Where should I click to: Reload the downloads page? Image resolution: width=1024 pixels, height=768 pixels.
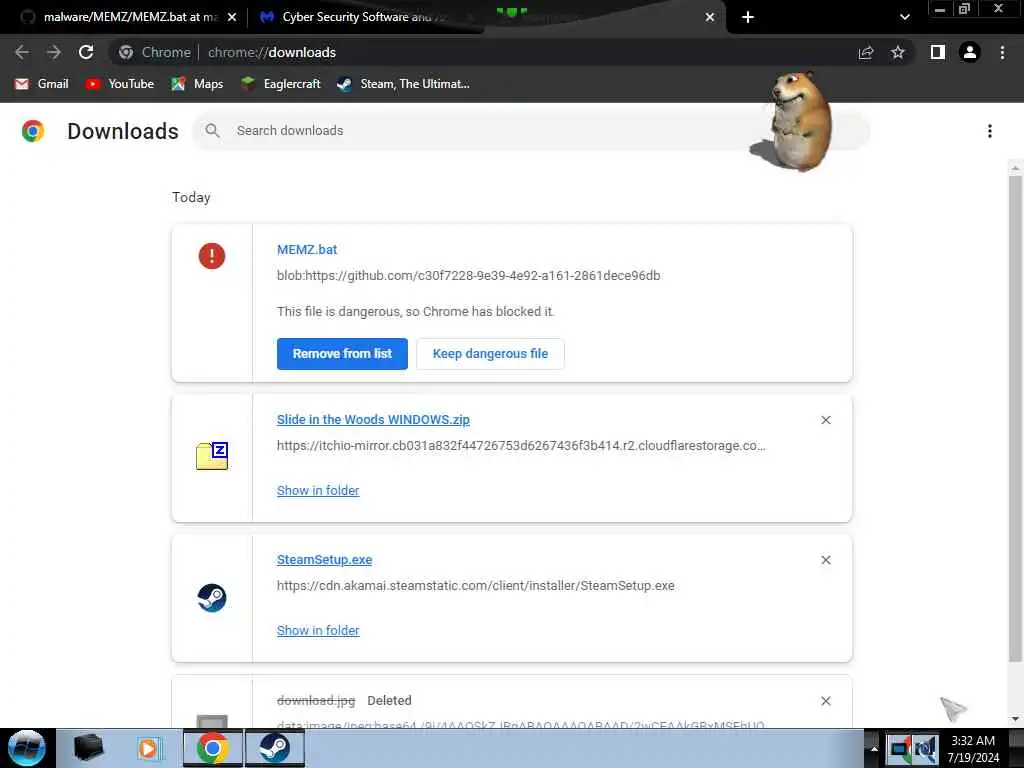(x=86, y=52)
